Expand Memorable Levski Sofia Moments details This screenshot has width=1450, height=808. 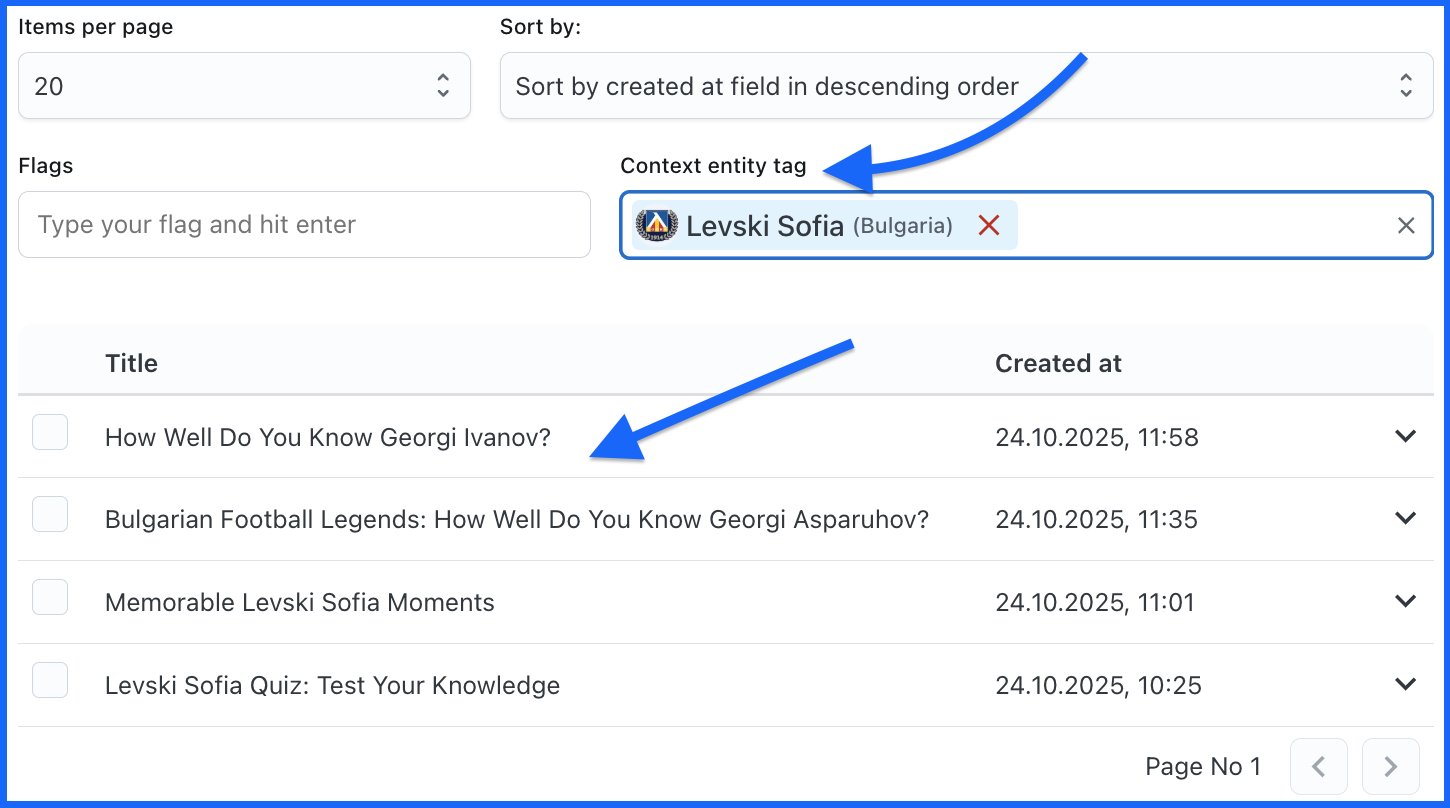[x=1405, y=601]
